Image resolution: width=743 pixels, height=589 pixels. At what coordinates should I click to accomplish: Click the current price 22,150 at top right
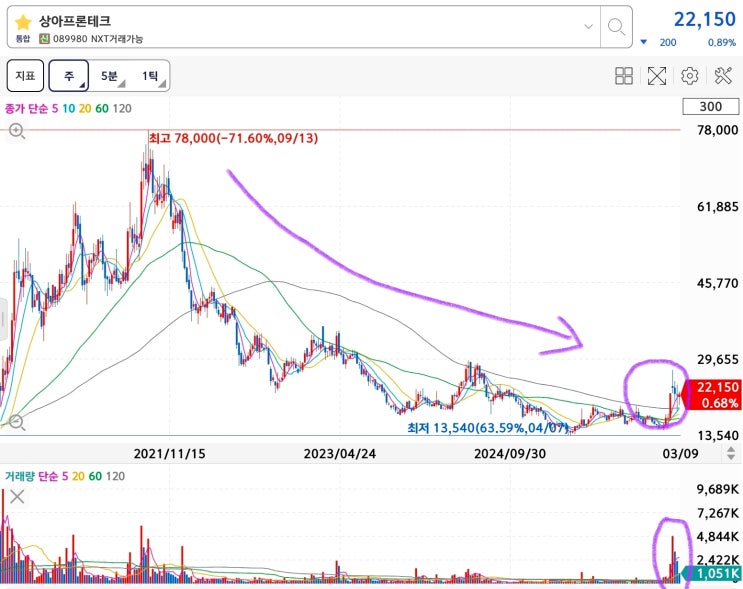pos(705,19)
